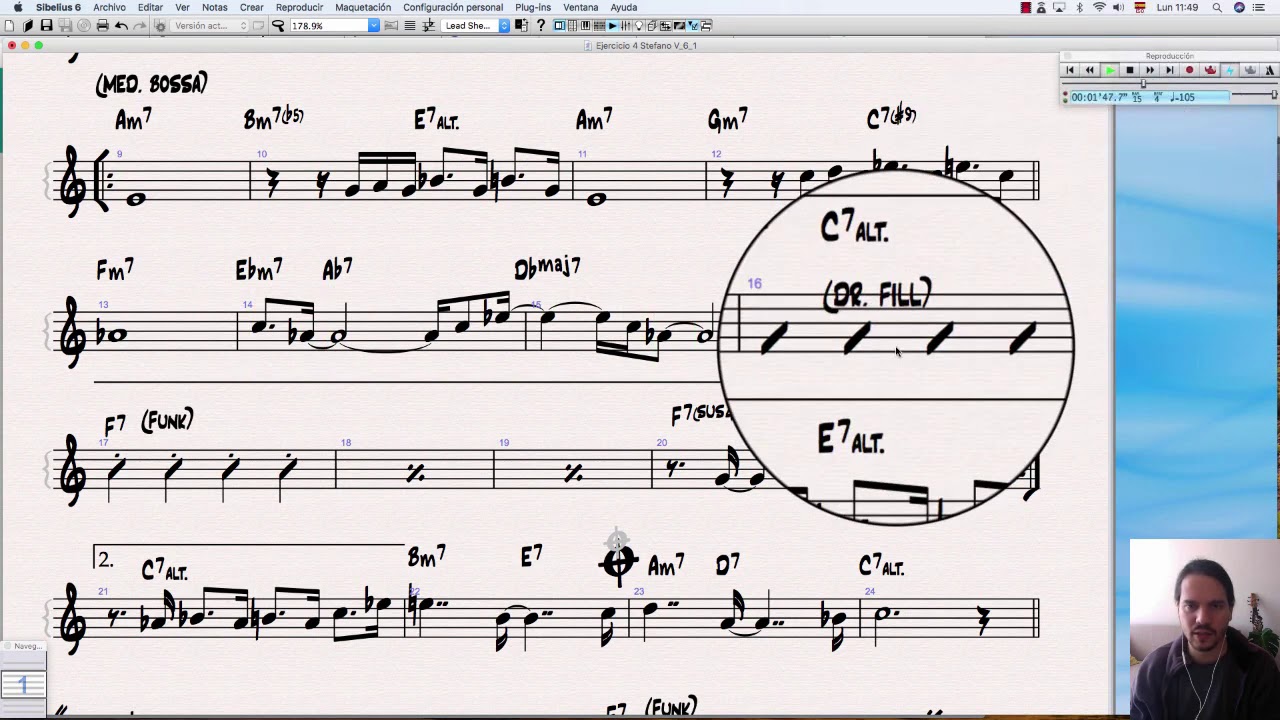Screen dimensions: 1280x720
Task: Open the Wi-Fi menu bar icon
Action: pyautogui.click(x=1099, y=7)
